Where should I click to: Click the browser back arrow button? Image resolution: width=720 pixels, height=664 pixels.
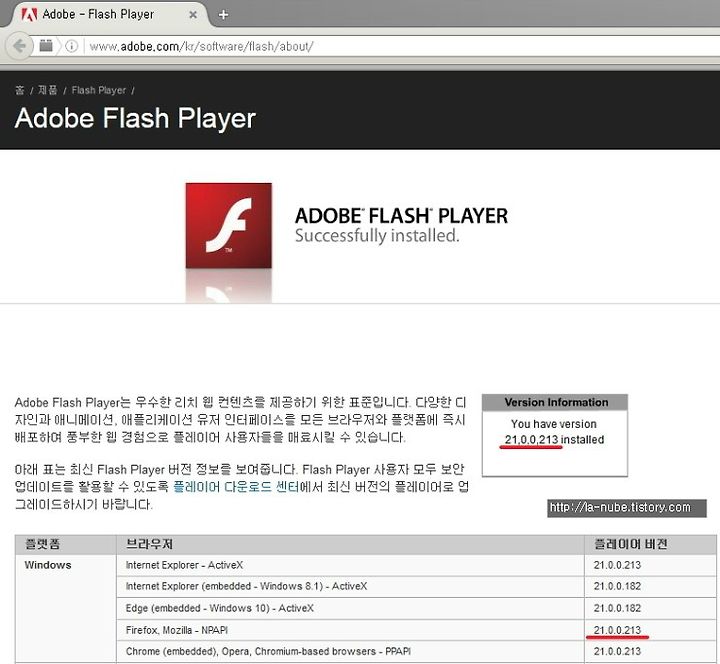pyautogui.click(x=19, y=46)
